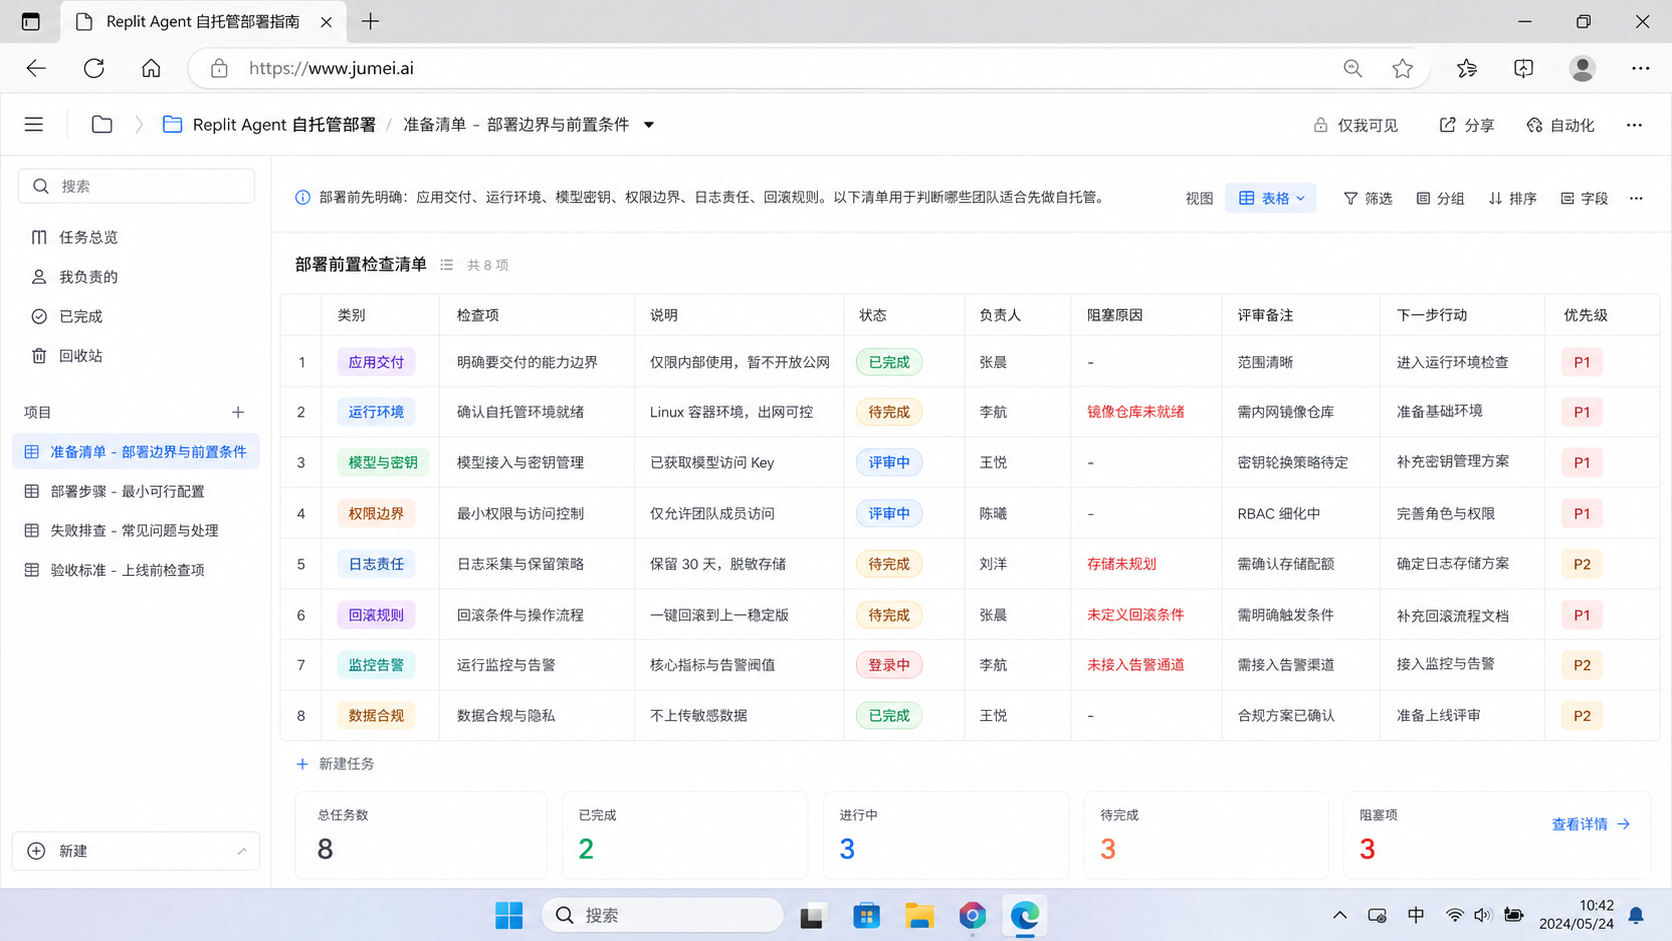
Task: Open 自动化 automation button
Action: 1561,125
